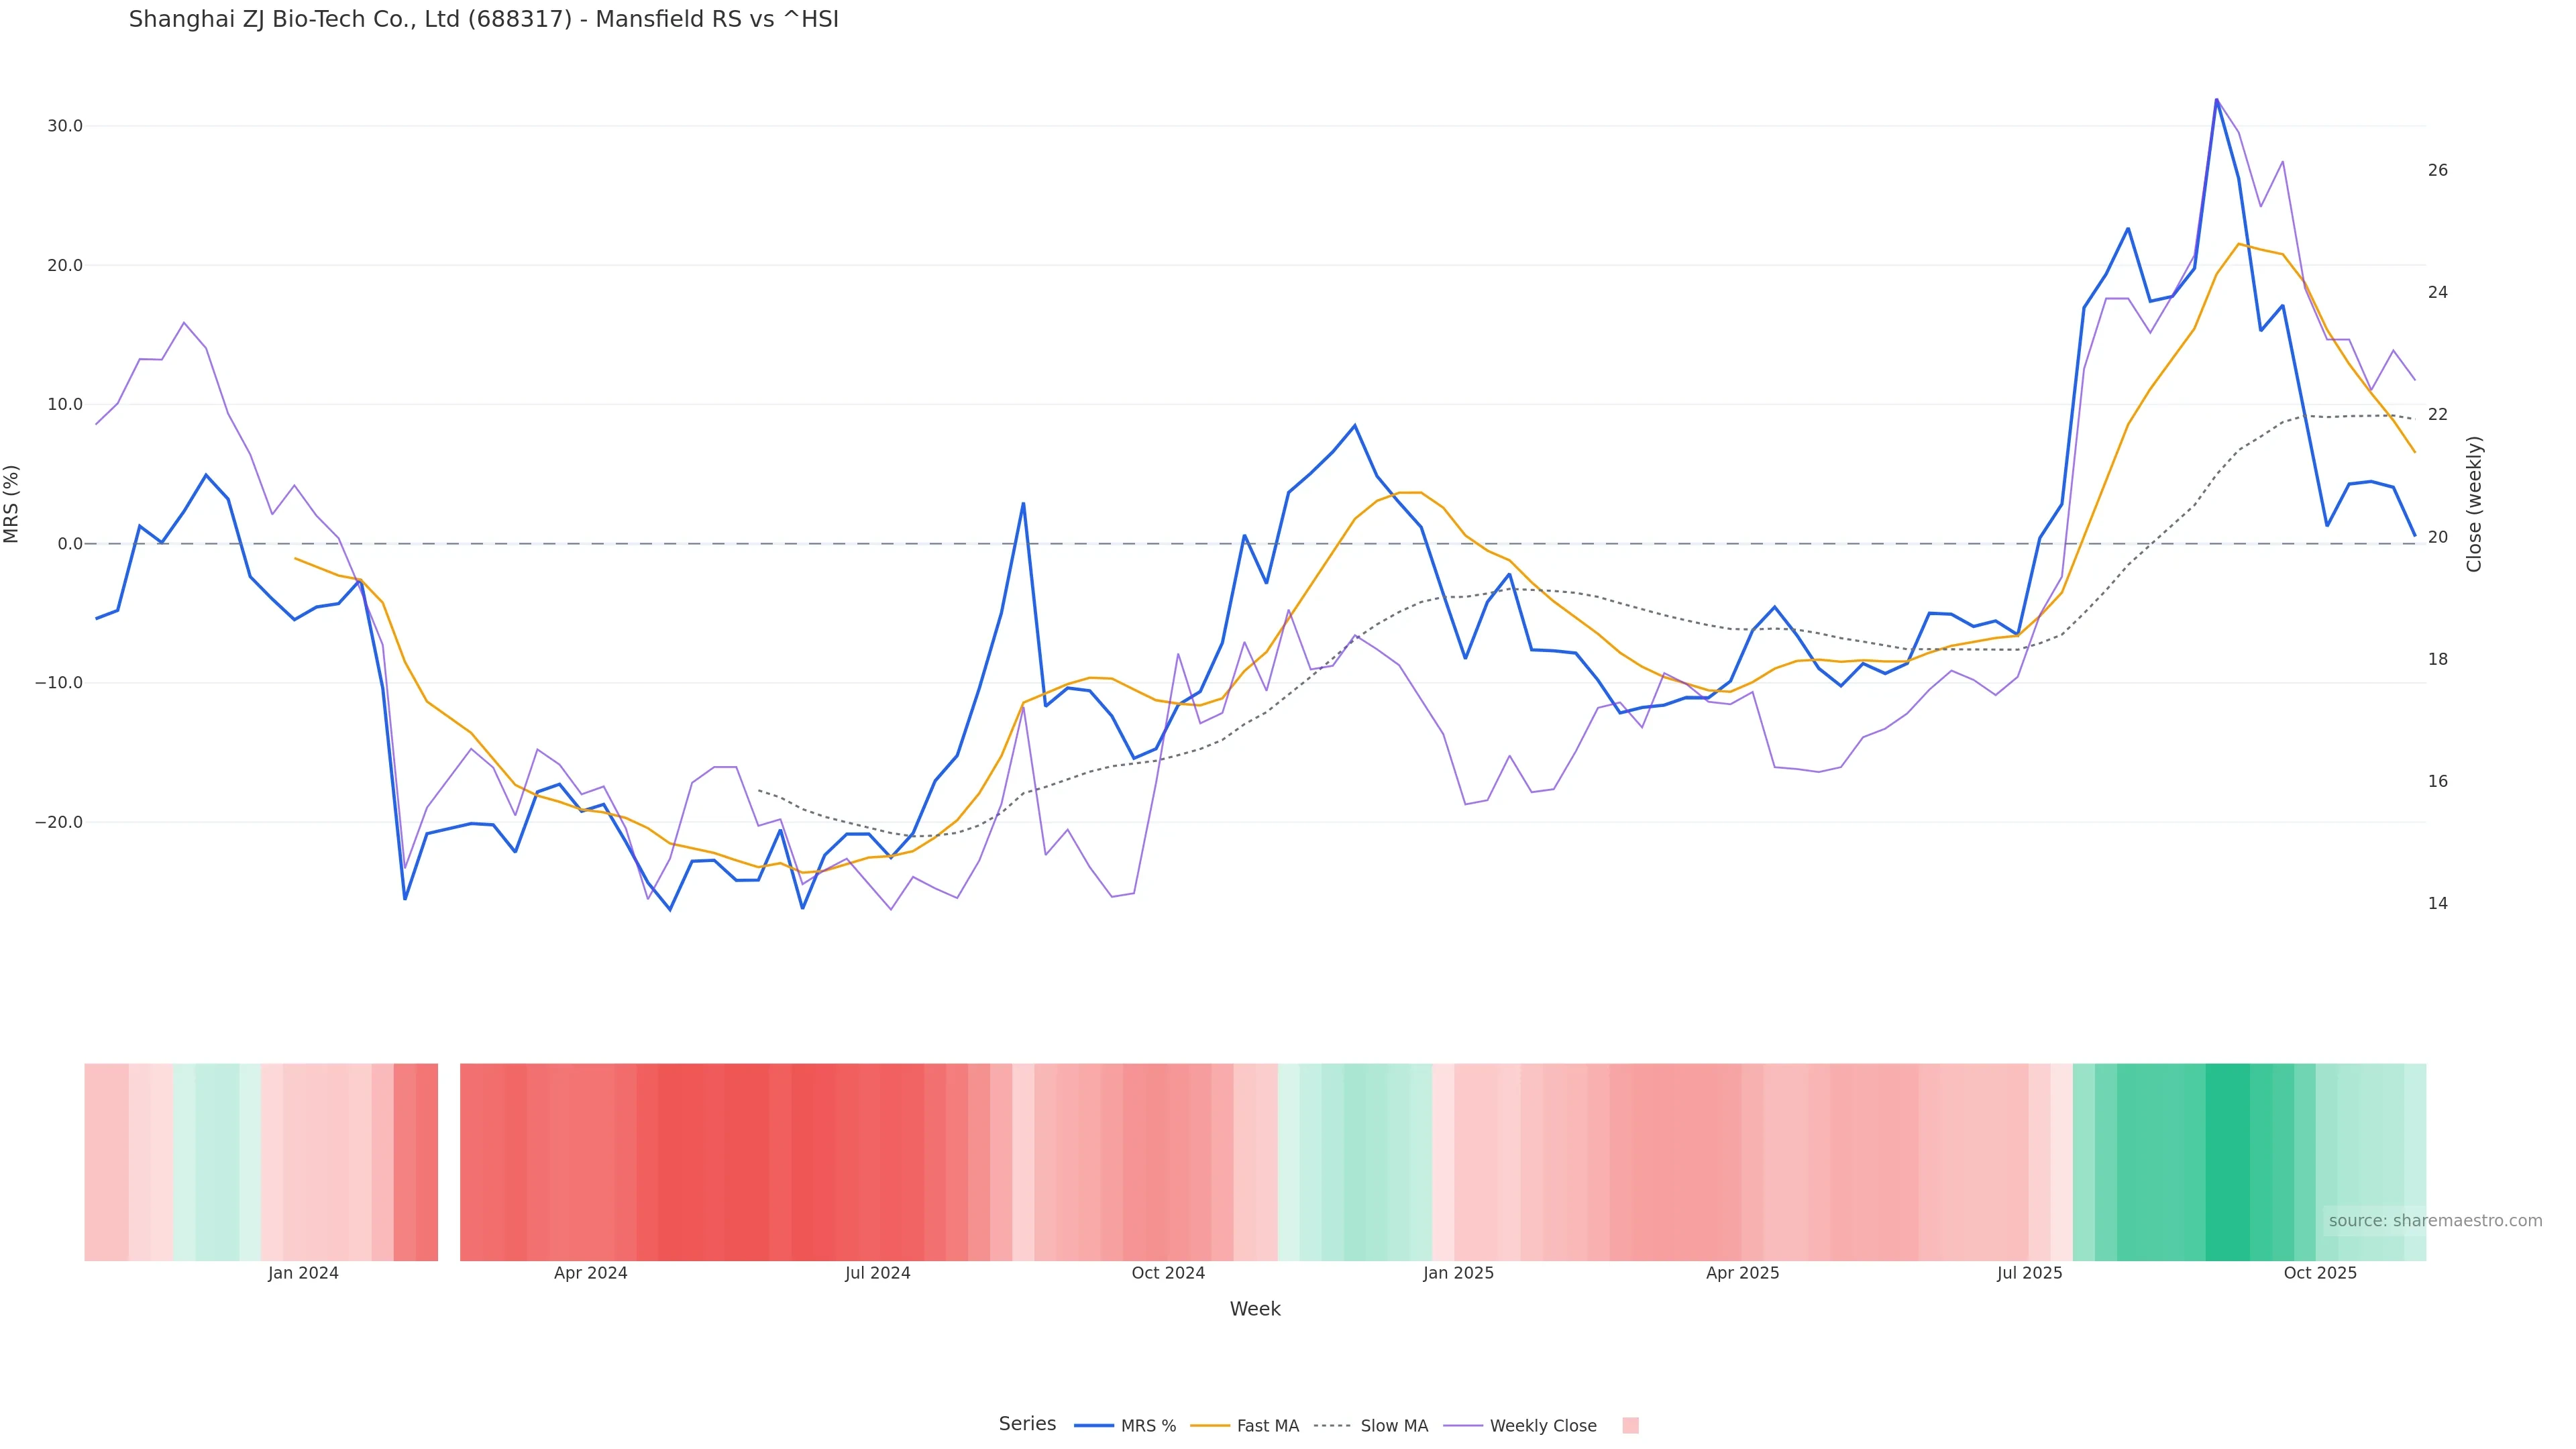
Task: Click the 30.0 left axis tick label
Action: [65, 126]
